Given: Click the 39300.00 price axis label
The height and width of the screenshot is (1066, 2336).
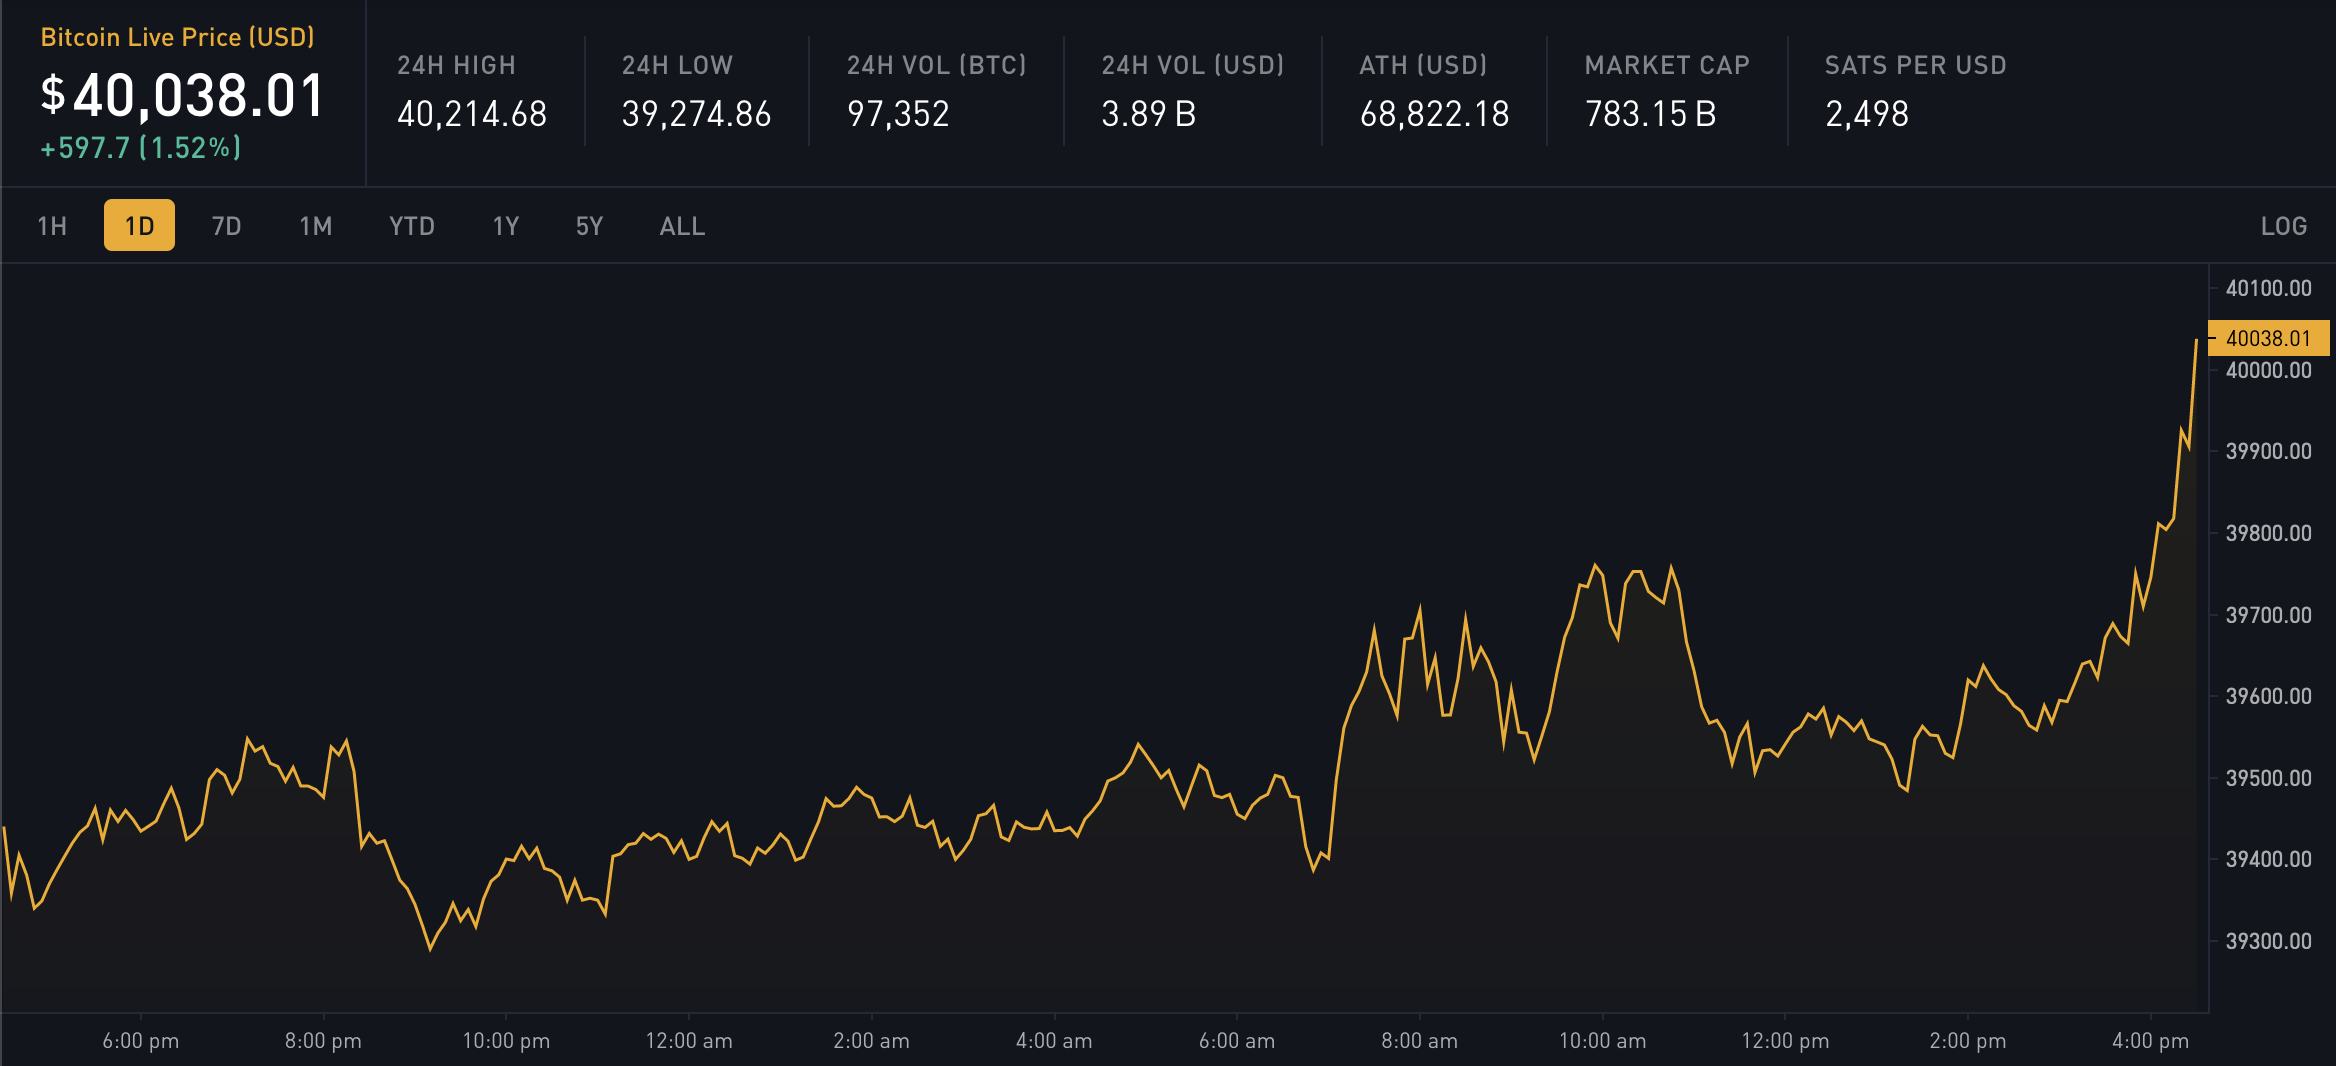Looking at the screenshot, I should click(2268, 941).
